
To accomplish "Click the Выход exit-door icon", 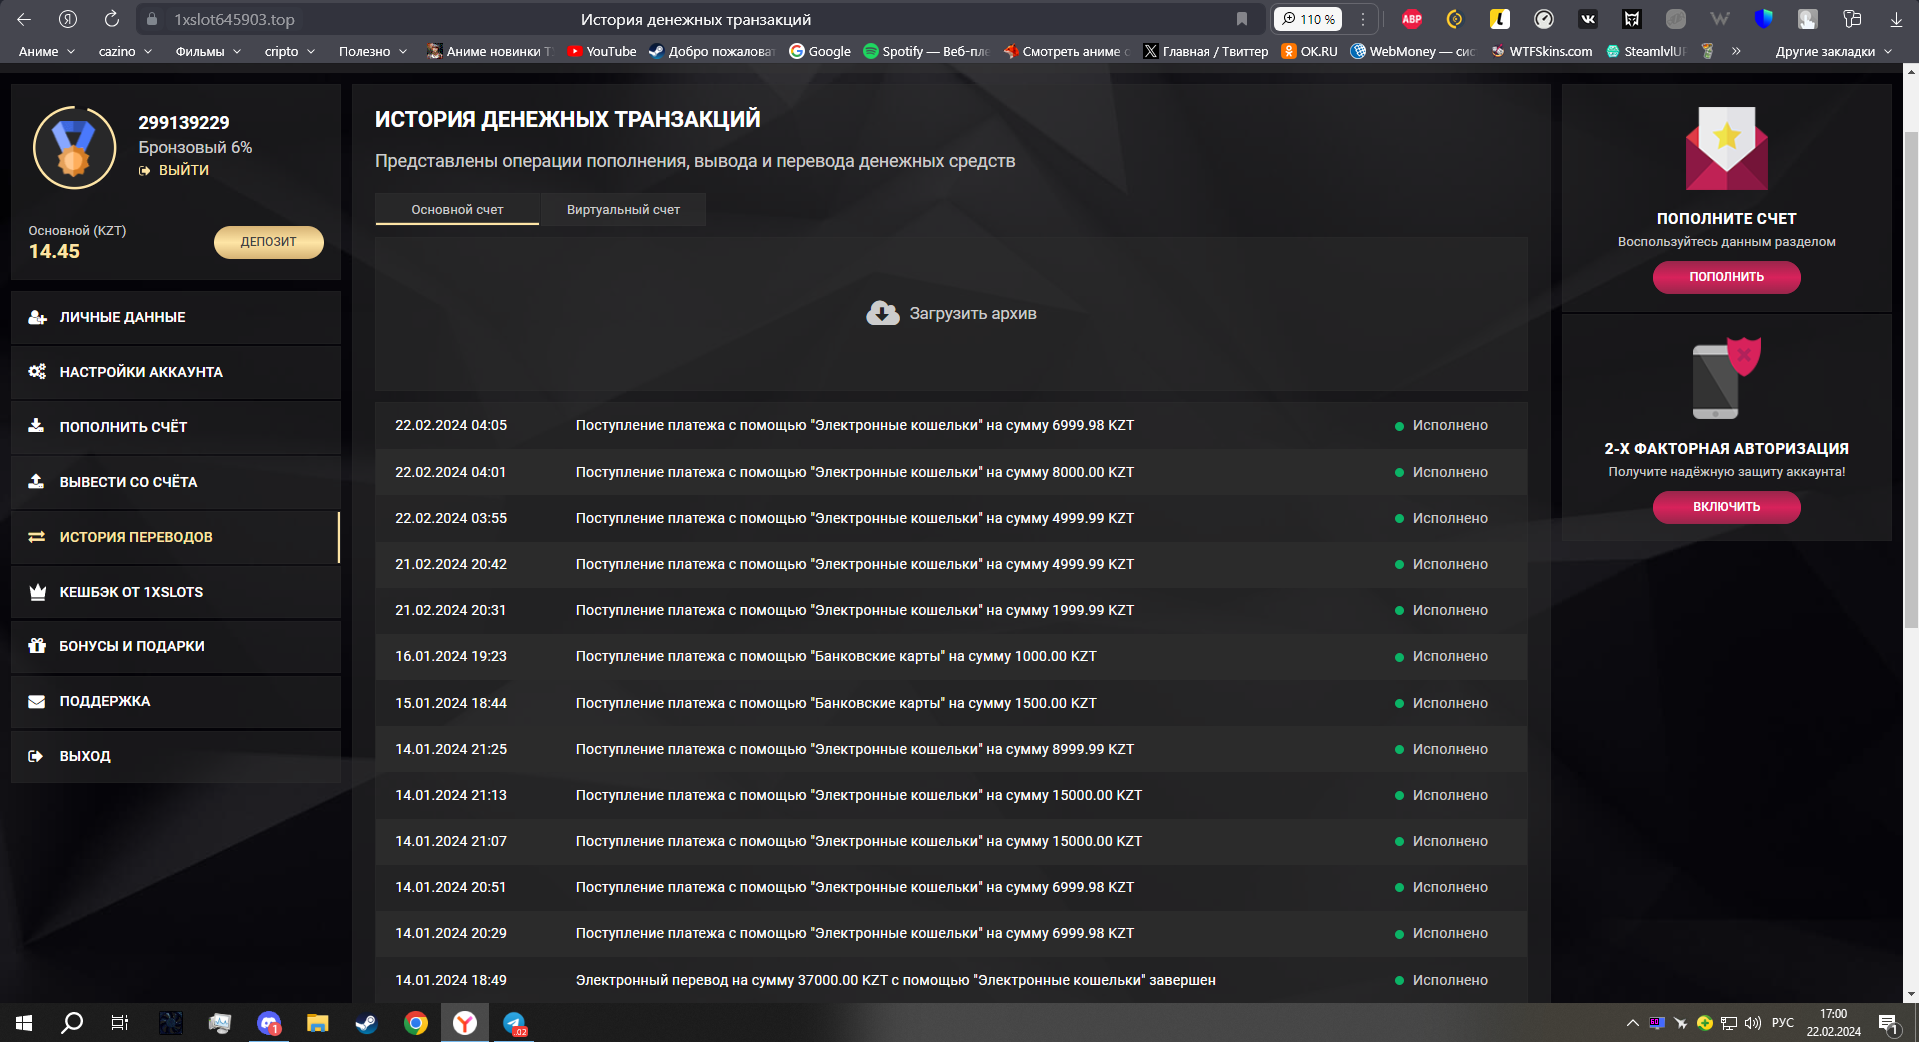I will pos(36,756).
